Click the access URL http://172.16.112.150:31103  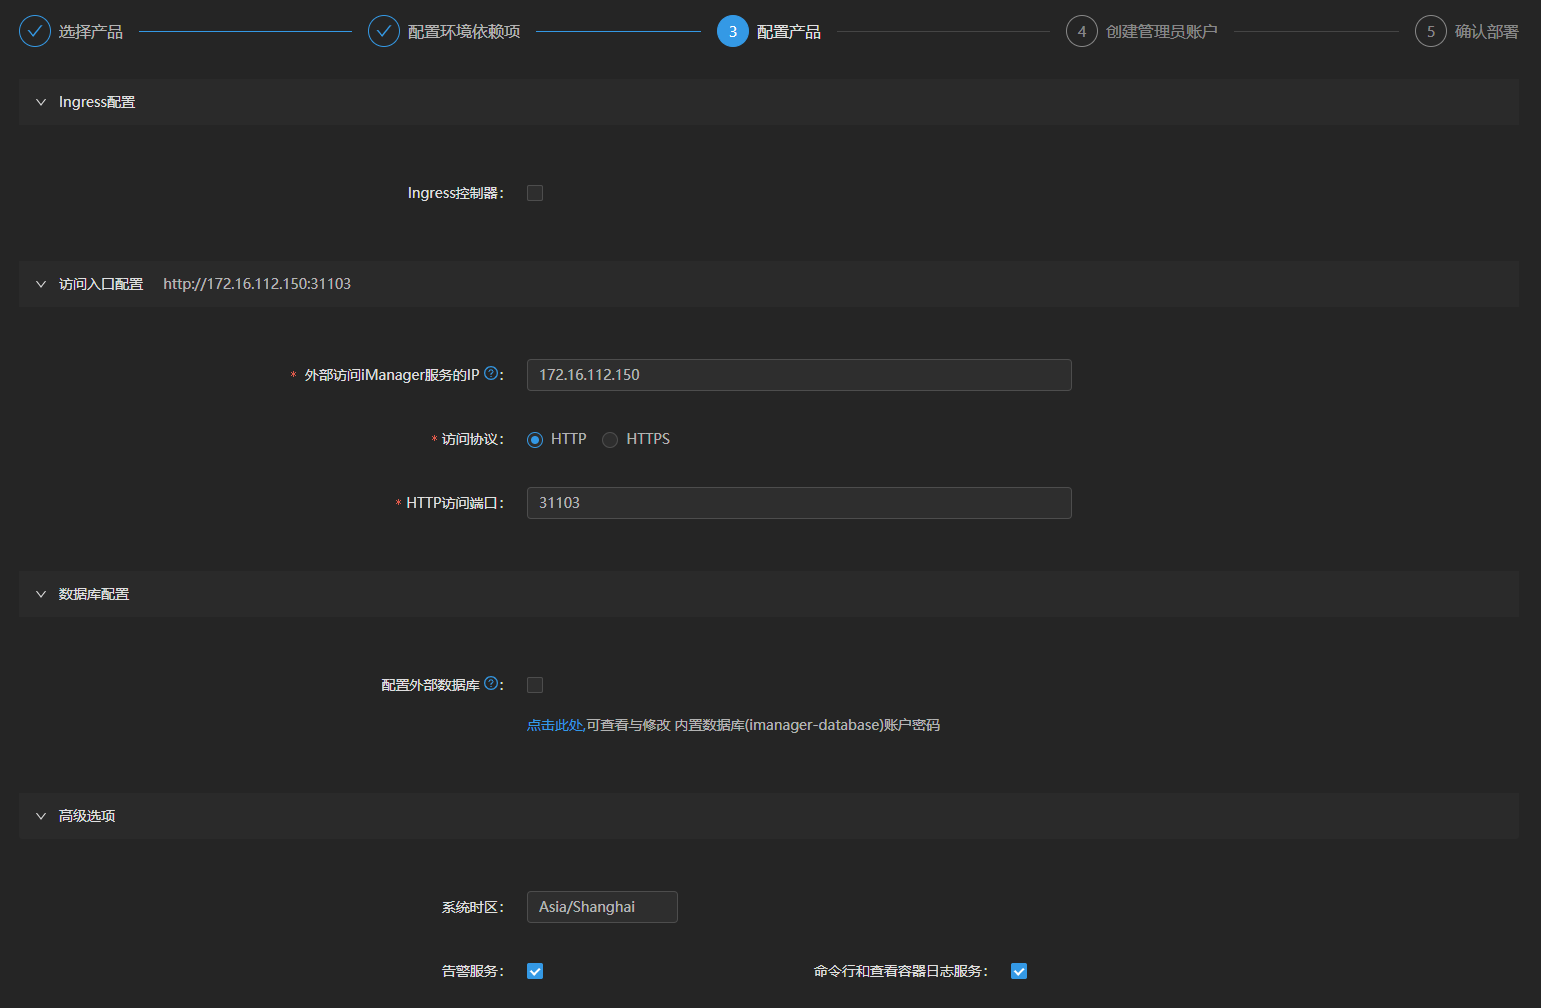[x=256, y=284]
